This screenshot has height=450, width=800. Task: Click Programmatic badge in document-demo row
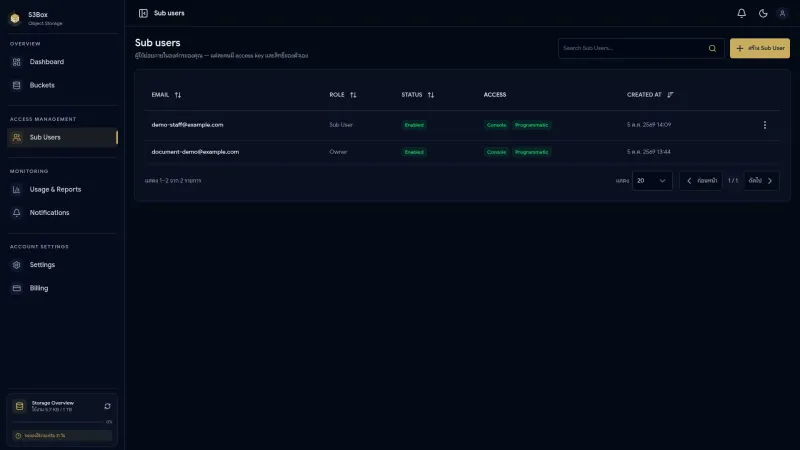click(x=531, y=152)
